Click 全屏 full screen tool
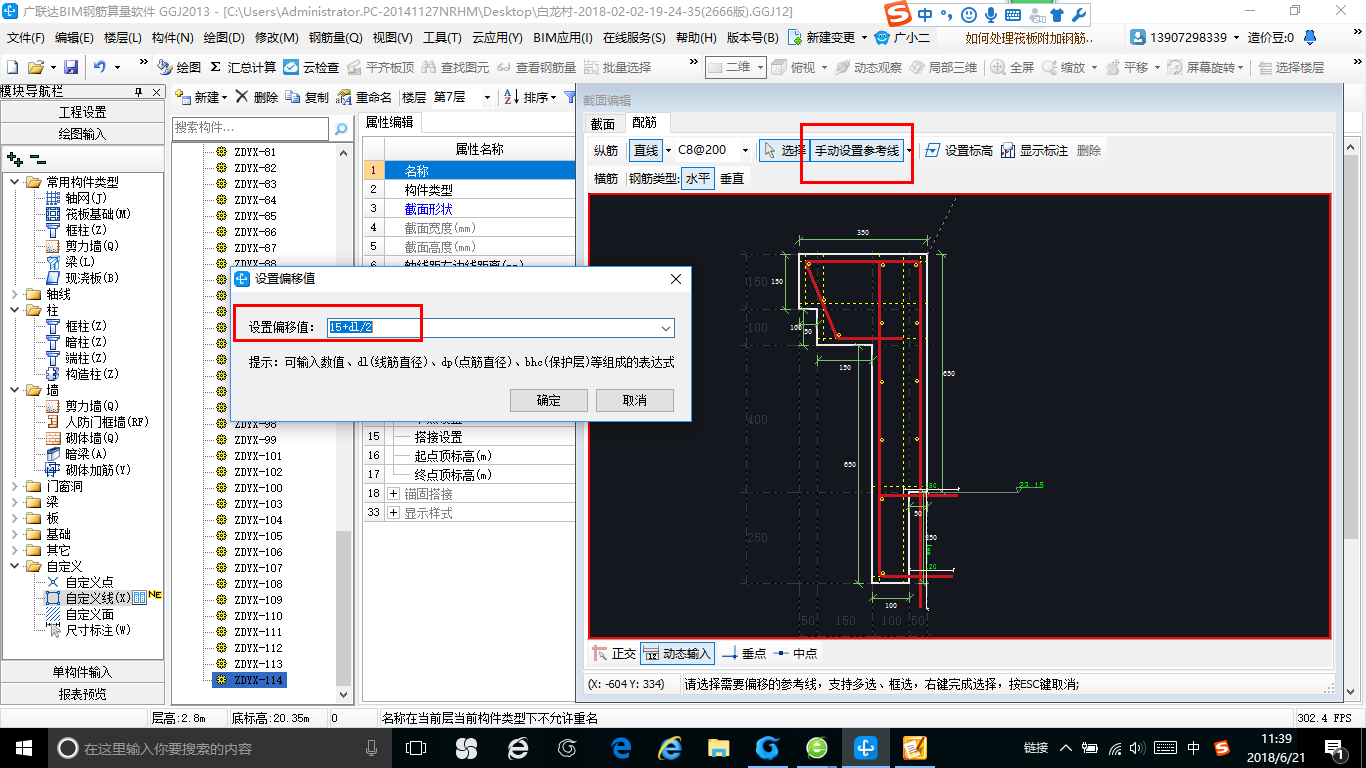Screen dimensions: 1366x768 1012,67
